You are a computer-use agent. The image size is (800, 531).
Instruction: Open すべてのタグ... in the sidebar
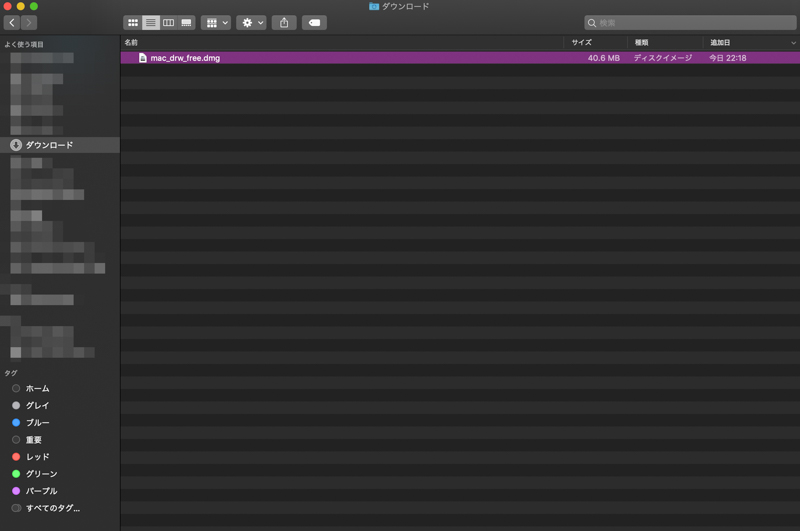click(53, 508)
